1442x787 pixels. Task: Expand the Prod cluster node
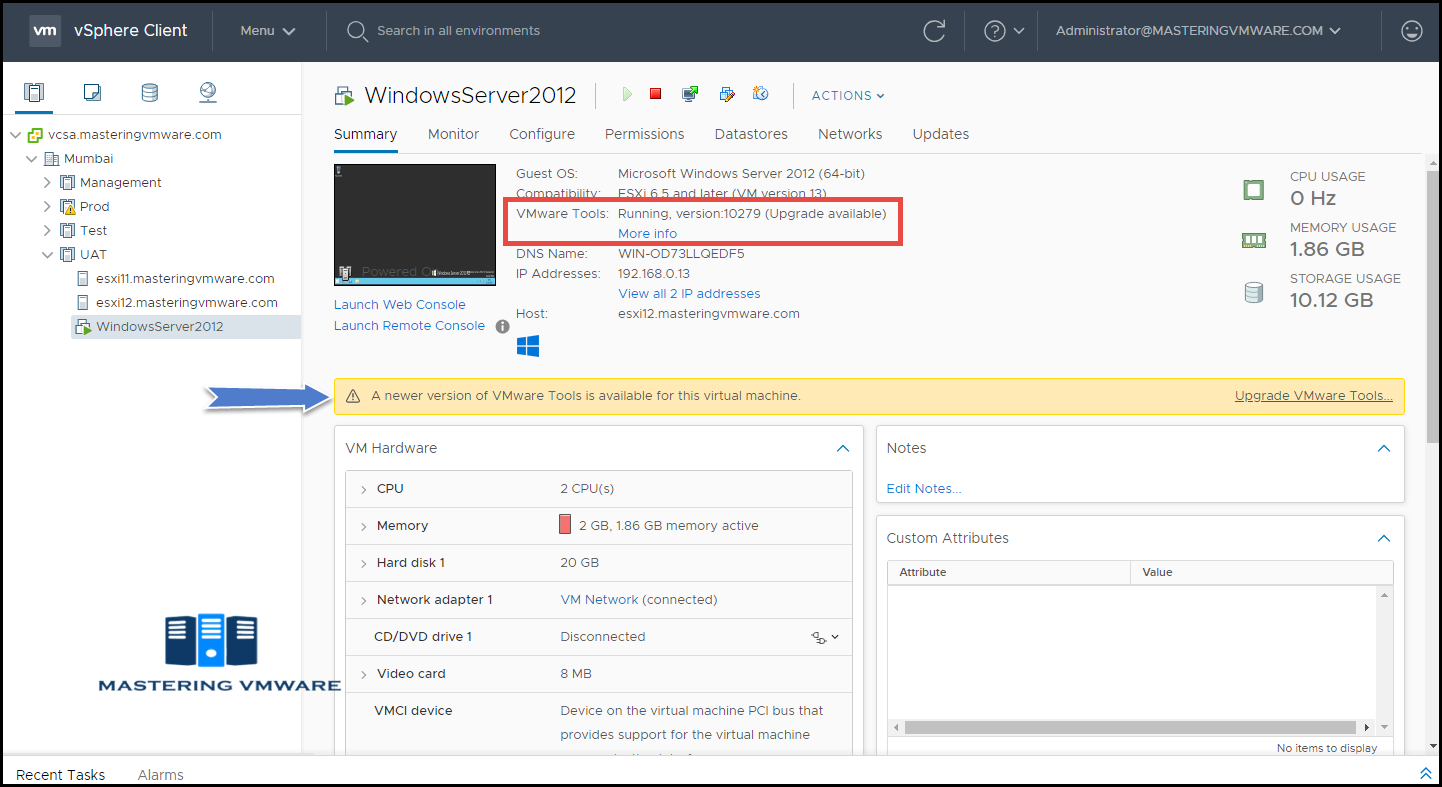(47, 207)
